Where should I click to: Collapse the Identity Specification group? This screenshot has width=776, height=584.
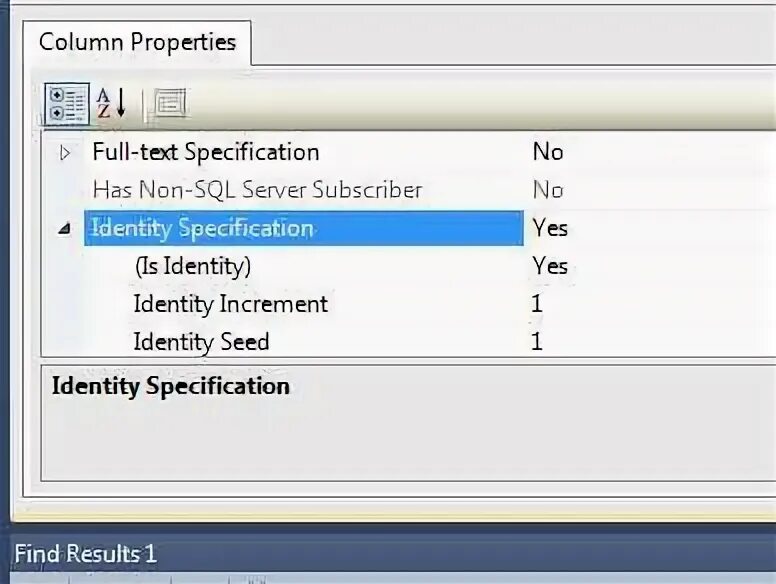point(66,229)
